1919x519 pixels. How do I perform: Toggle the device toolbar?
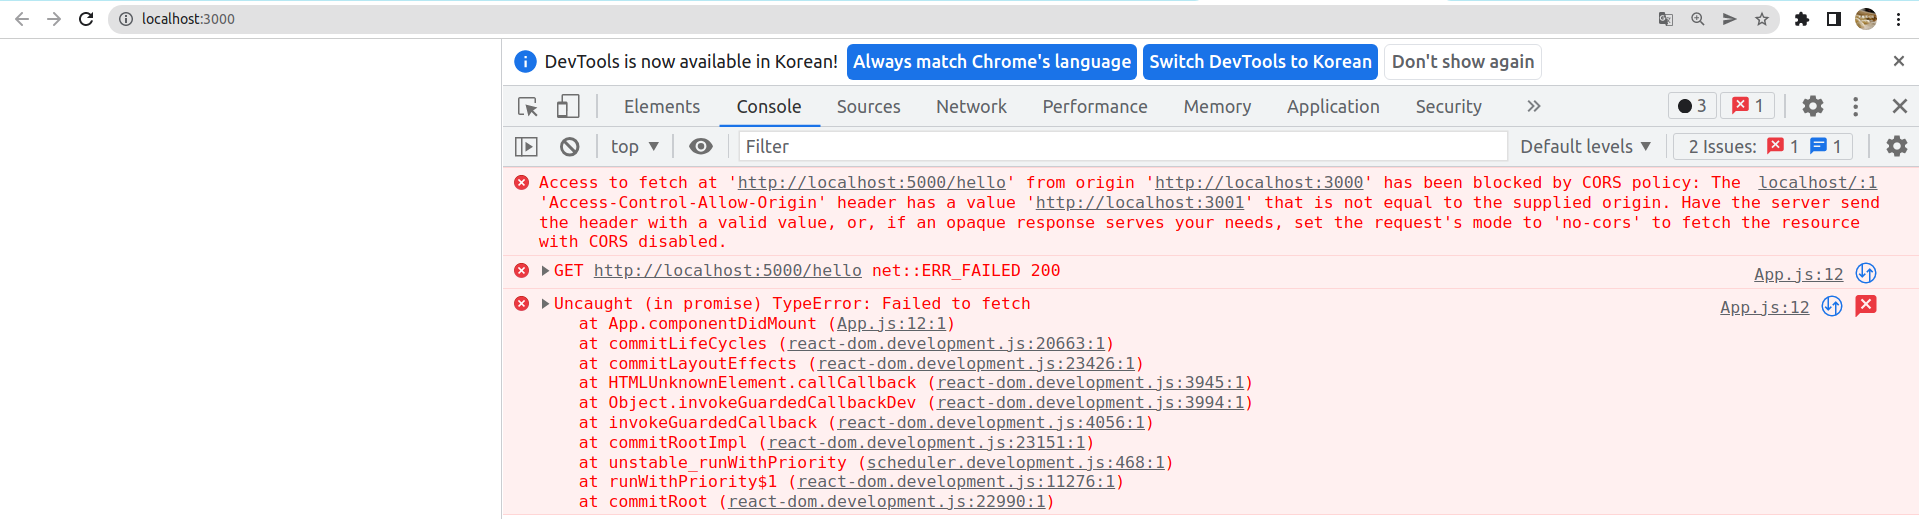click(568, 106)
